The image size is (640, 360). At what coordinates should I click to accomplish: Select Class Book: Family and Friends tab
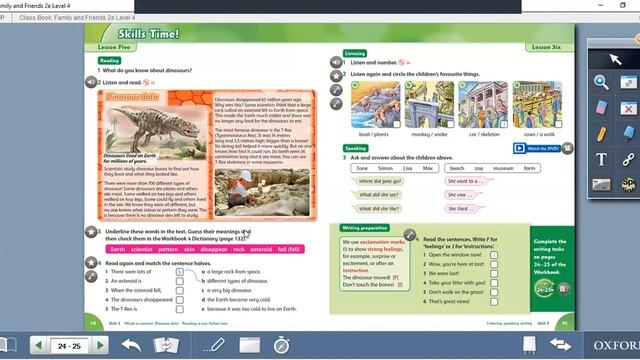[77, 18]
